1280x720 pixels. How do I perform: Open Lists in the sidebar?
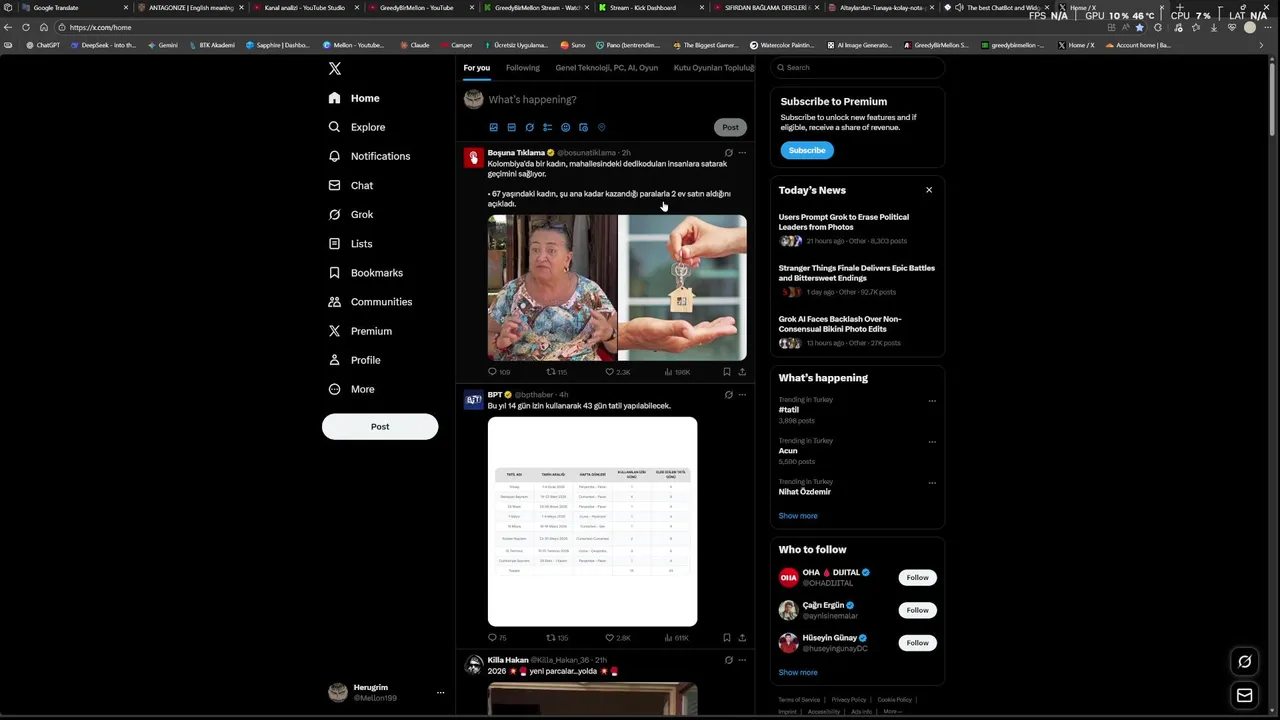pyautogui.click(x=350, y=243)
